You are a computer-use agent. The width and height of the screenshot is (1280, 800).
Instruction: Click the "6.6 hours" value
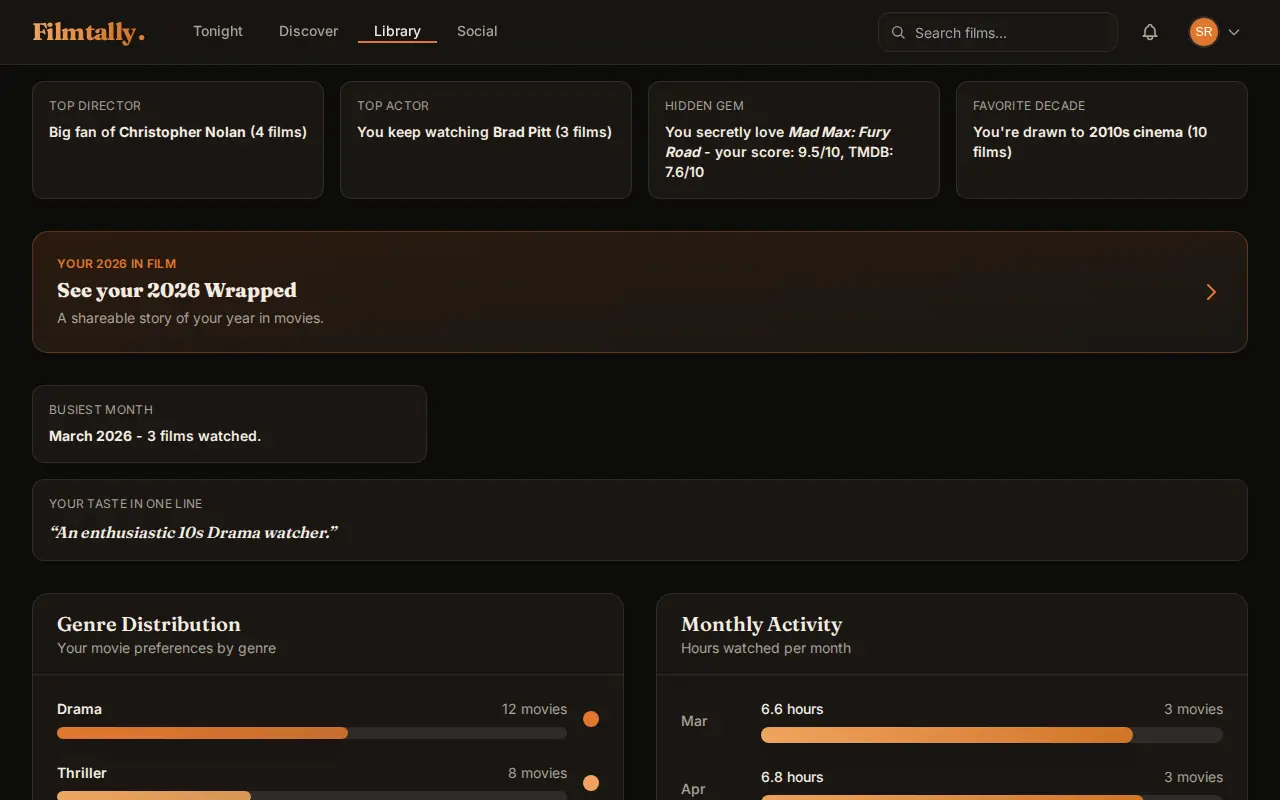tap(792, 709)
